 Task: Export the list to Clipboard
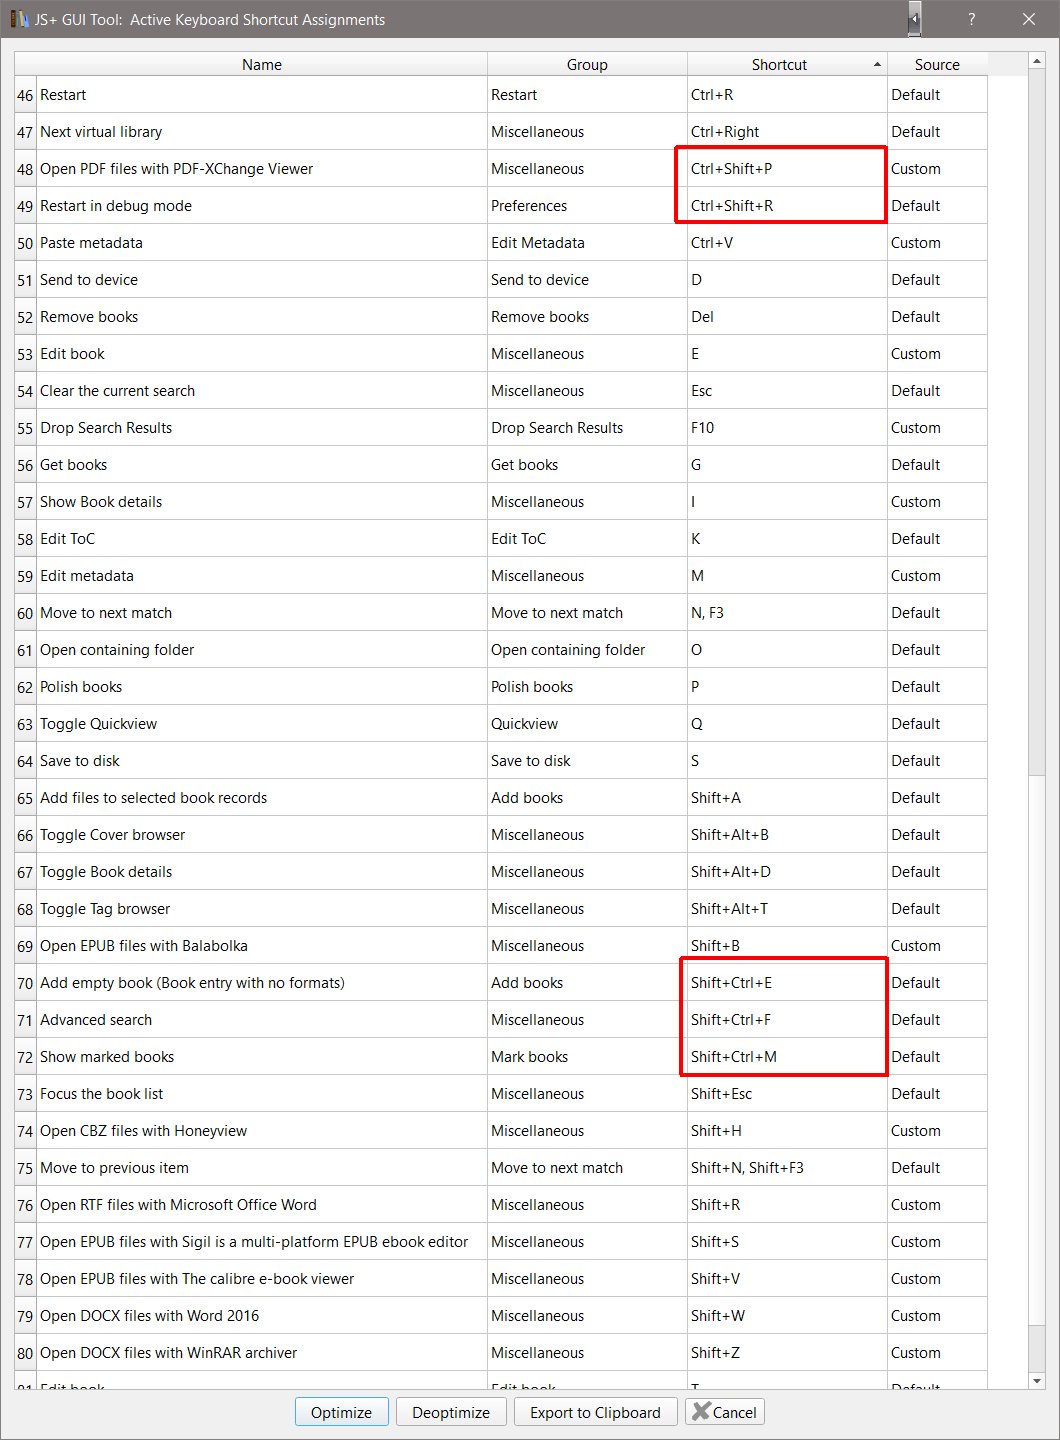pyautogui.click(x=595, y=1412)
